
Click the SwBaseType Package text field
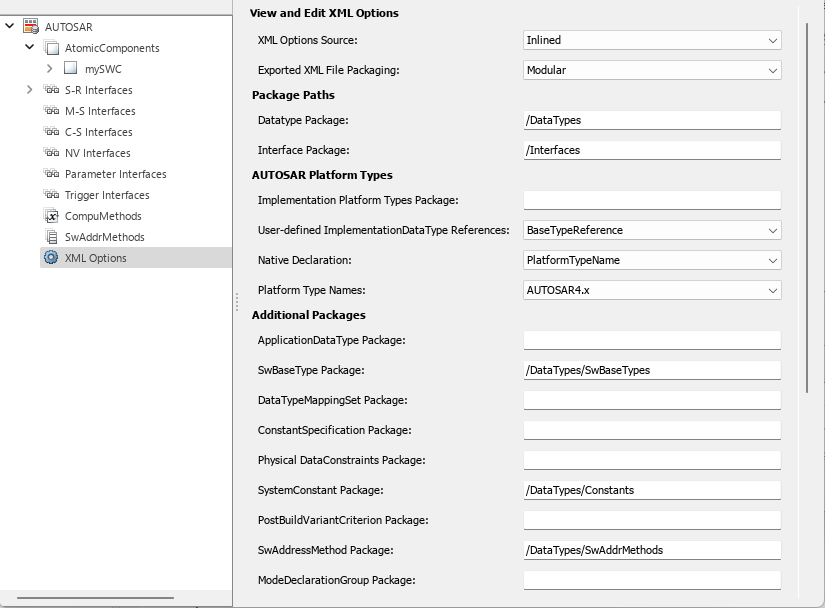tap(652, 370)
